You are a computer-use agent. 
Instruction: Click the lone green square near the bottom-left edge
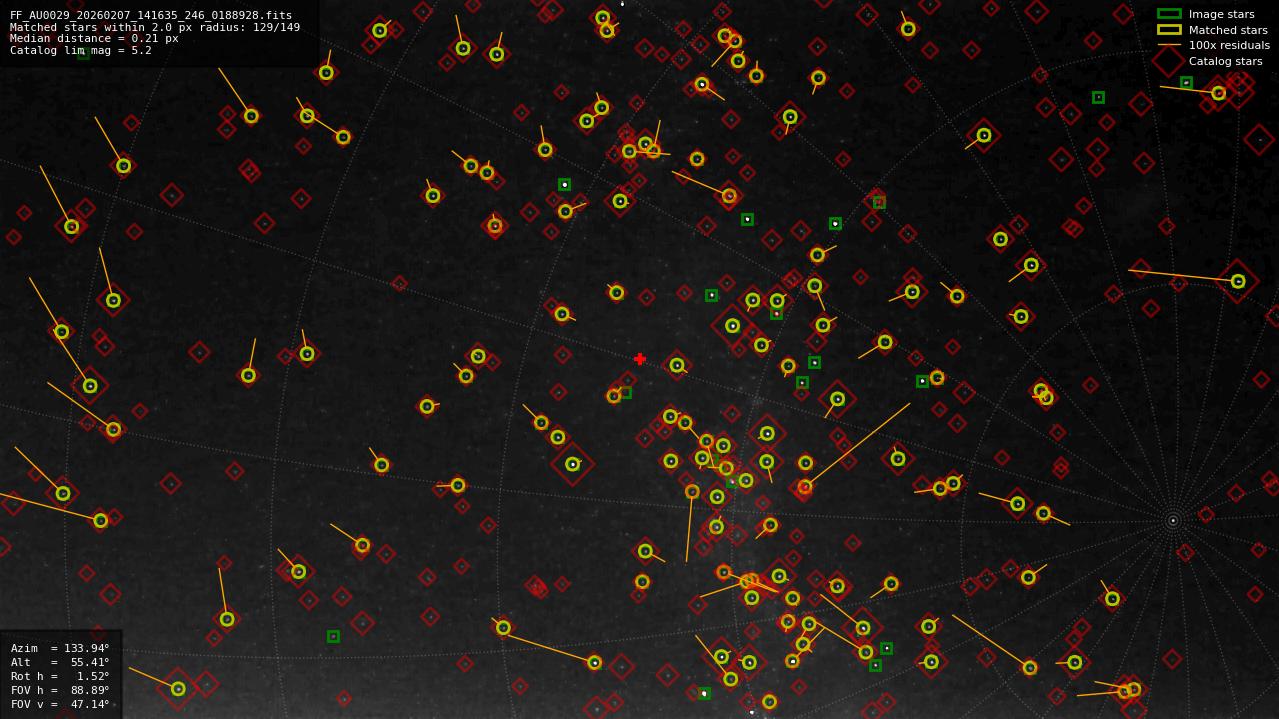point(332,635)
